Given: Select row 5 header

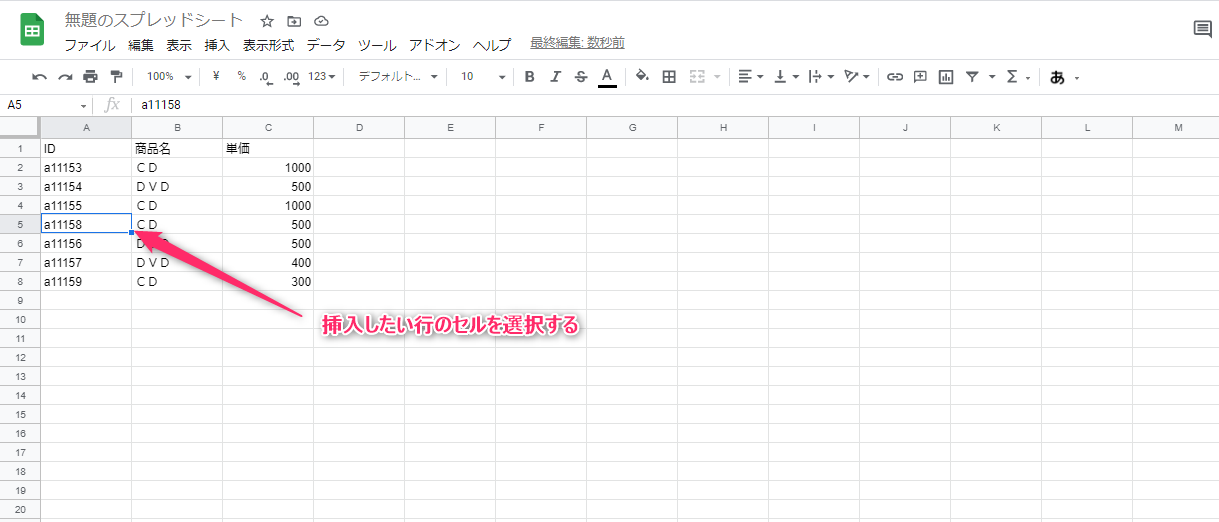Looking at the screenshot, I should click(20, 224).
